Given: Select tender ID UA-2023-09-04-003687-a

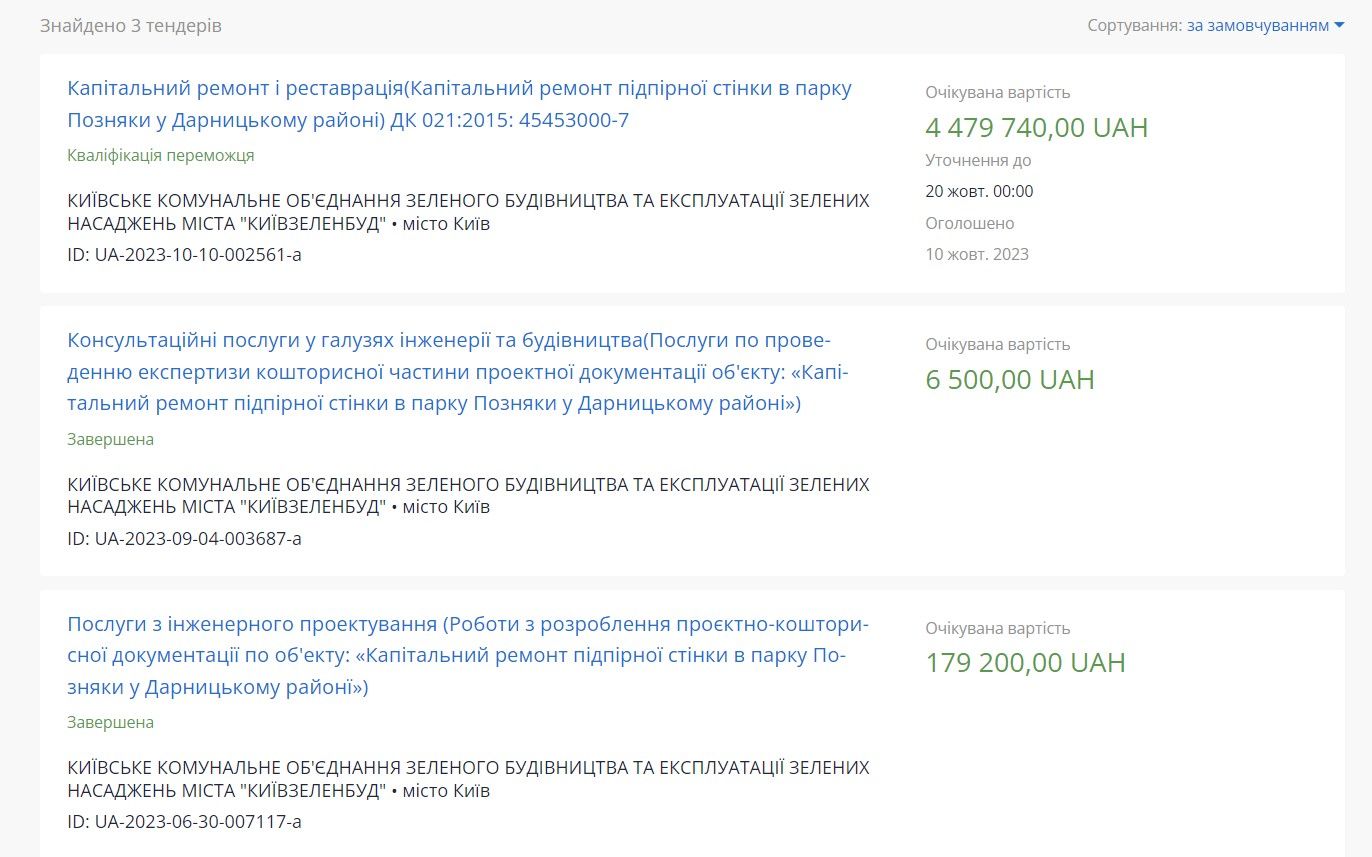Looking at the screenshot, I should 184,539.
